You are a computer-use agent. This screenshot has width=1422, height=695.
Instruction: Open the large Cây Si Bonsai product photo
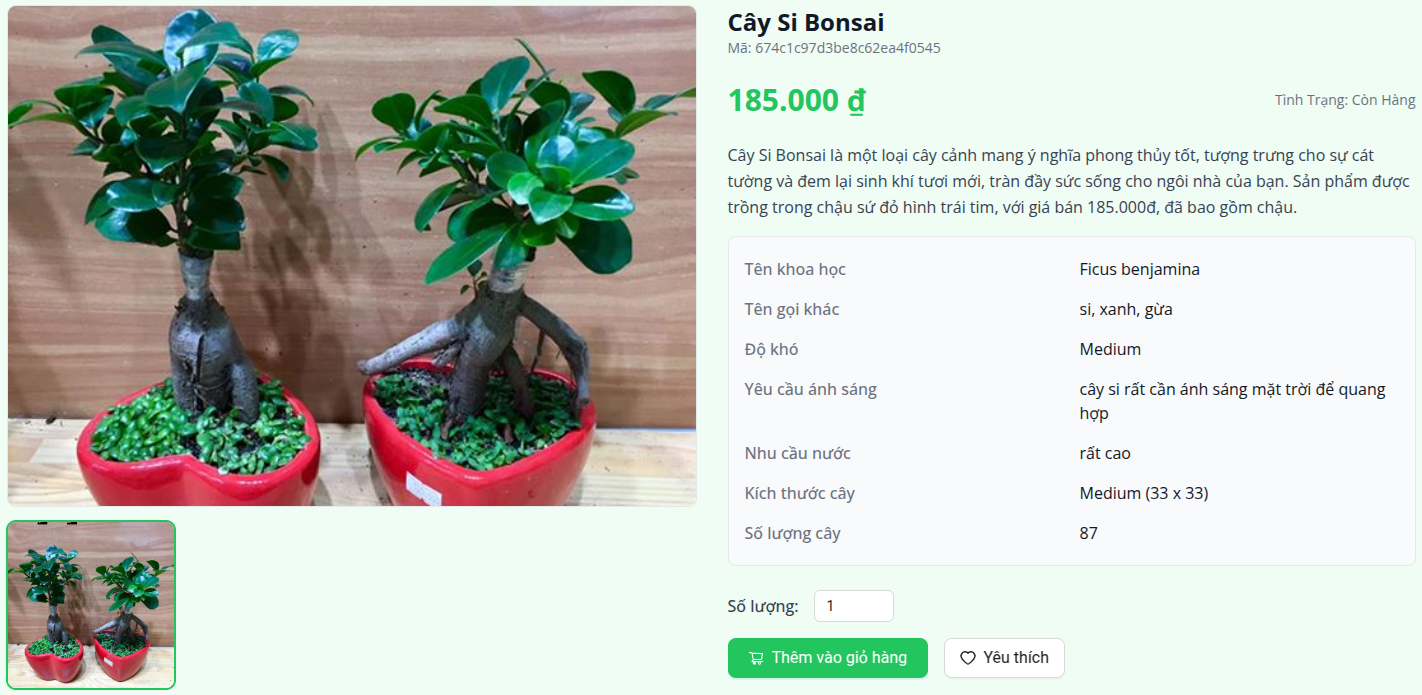click(x=352, y=256)
